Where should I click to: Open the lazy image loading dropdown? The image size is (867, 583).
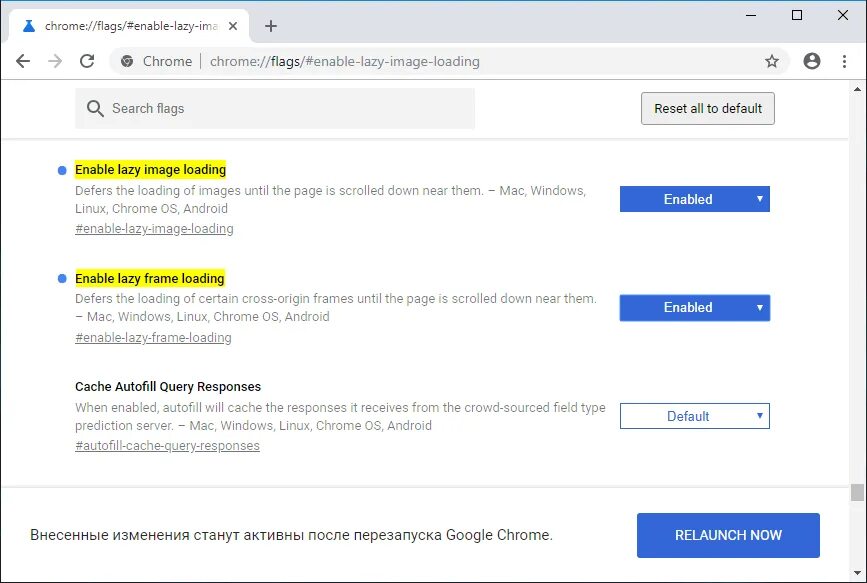coord(695,199)
